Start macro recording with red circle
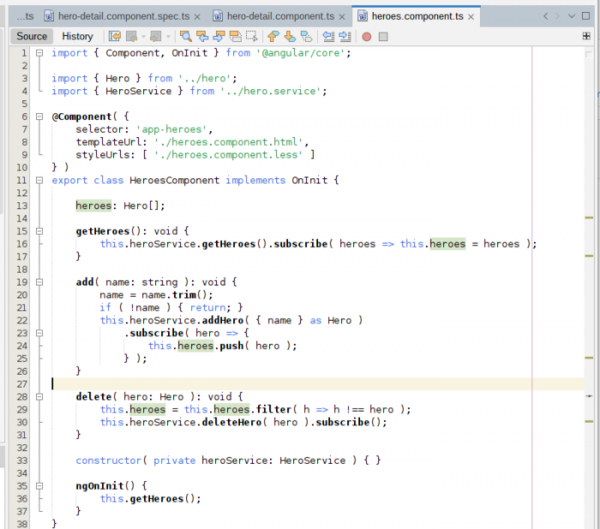This screenshot has height=529, width=600. [367, 36]
